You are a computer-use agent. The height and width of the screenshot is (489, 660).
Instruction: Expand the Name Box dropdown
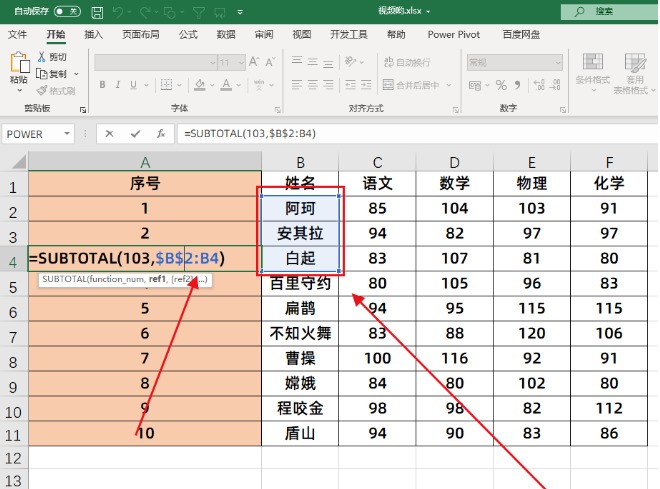pos(67,134)
